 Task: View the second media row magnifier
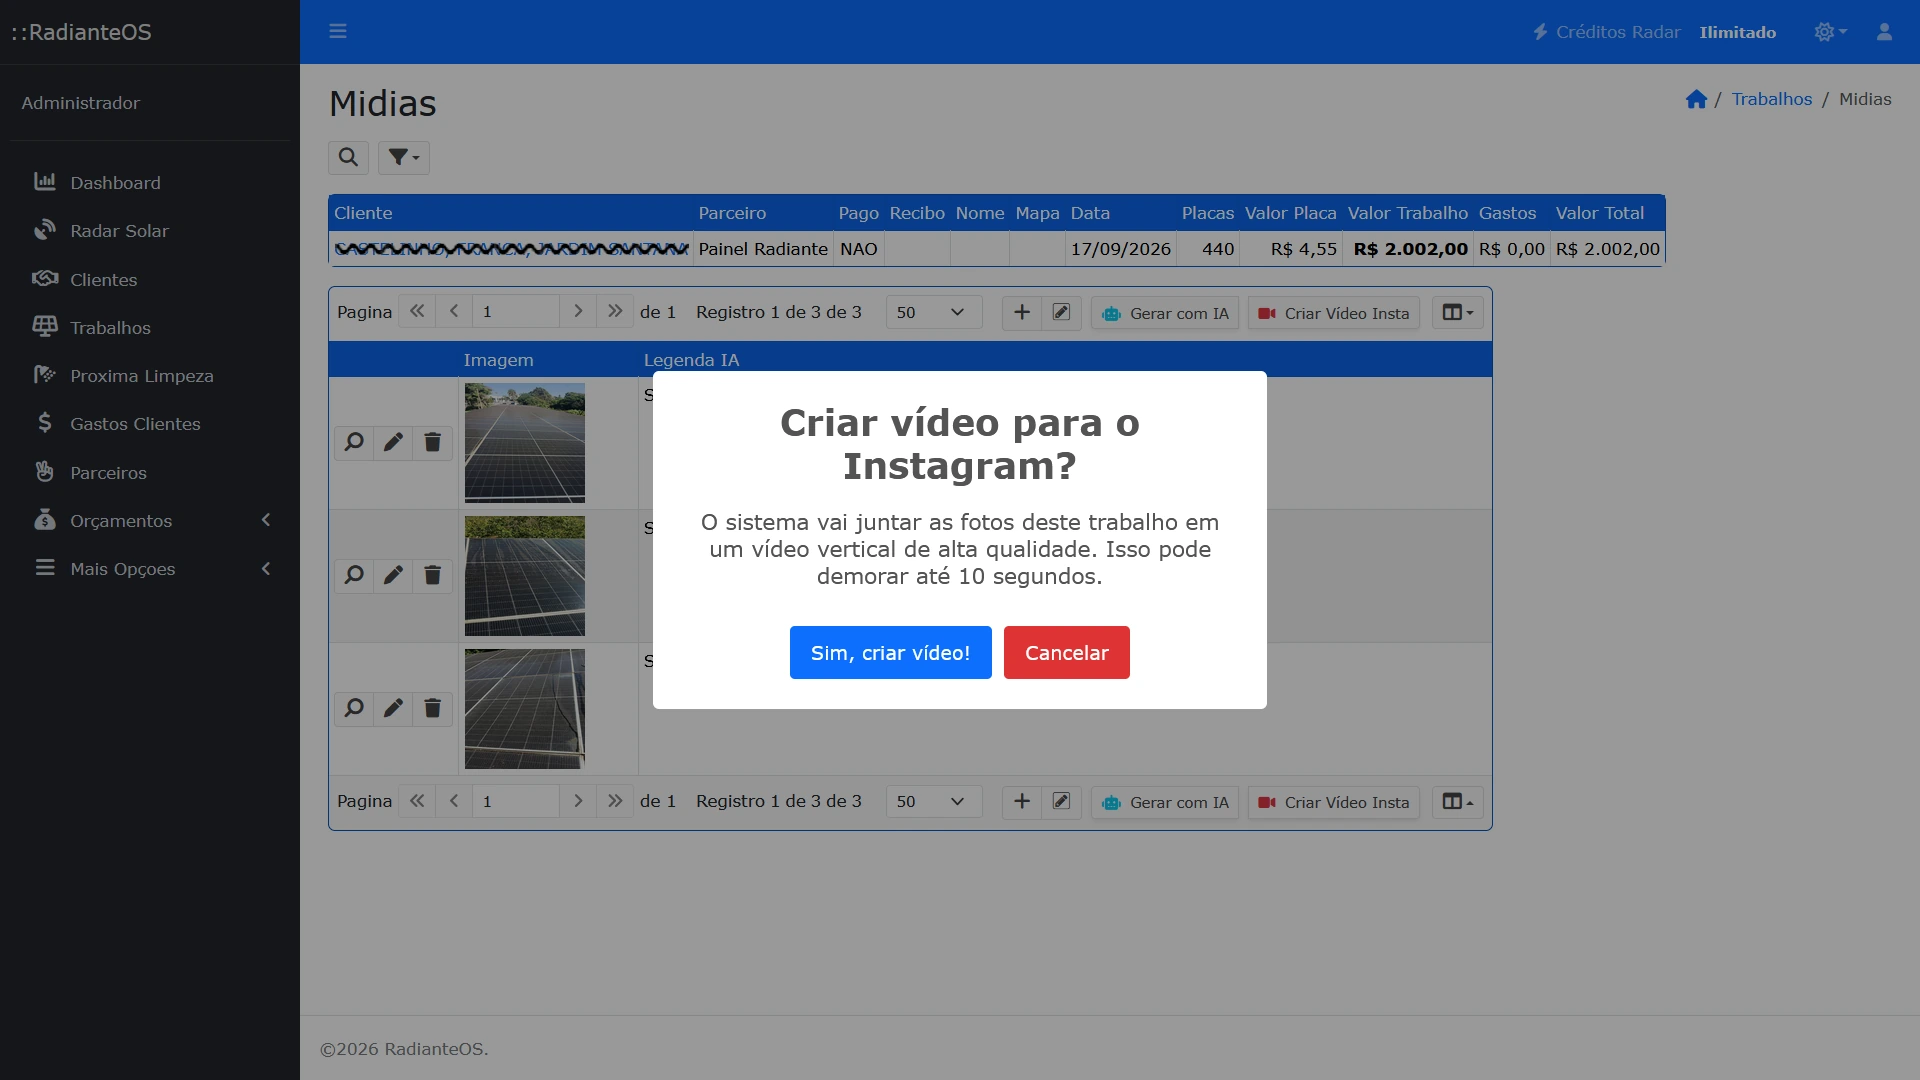[x=354, y=575]
